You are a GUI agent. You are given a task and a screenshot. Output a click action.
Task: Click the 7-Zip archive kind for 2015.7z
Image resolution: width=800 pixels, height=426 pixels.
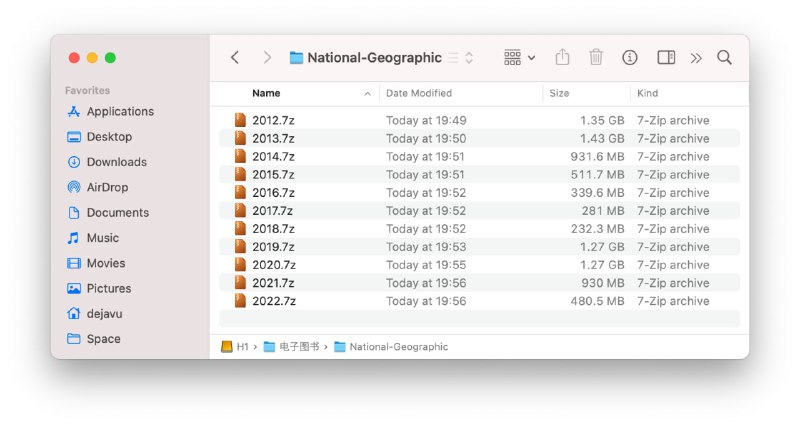[x=673, y=174]
